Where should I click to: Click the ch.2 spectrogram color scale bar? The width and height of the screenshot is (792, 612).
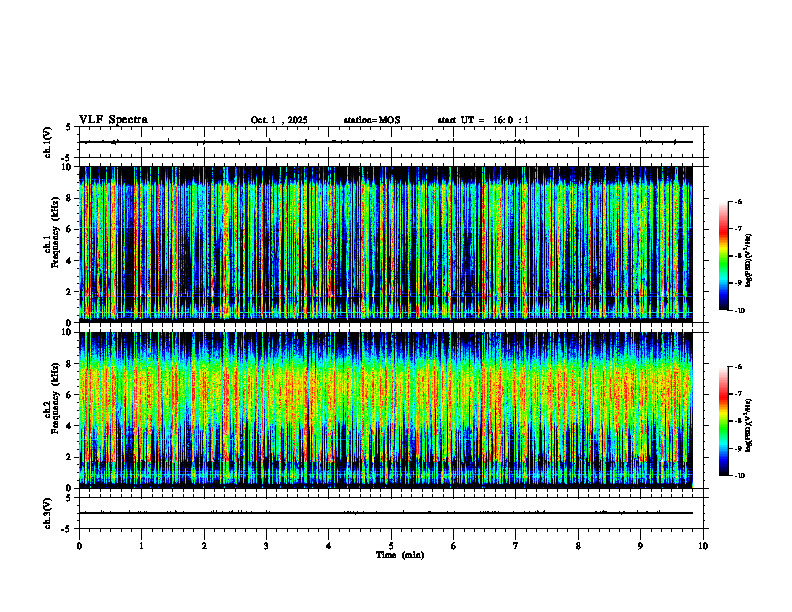tap(723, 421)
